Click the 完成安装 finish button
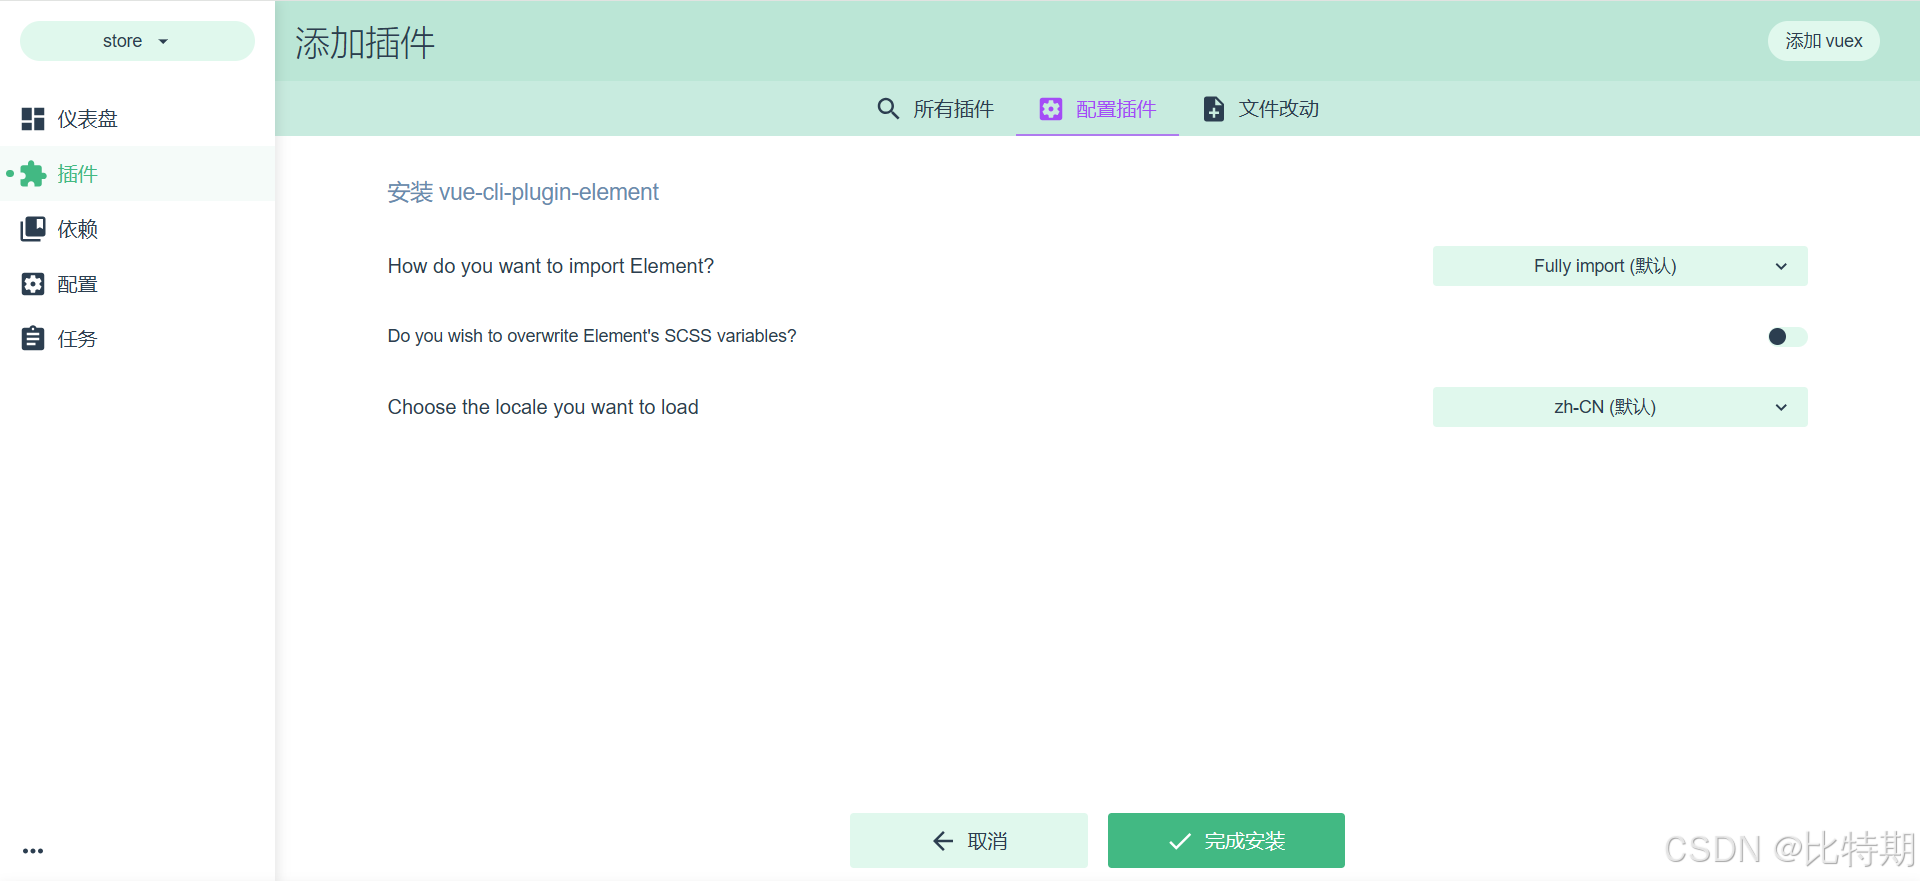 pos(1226,841)
